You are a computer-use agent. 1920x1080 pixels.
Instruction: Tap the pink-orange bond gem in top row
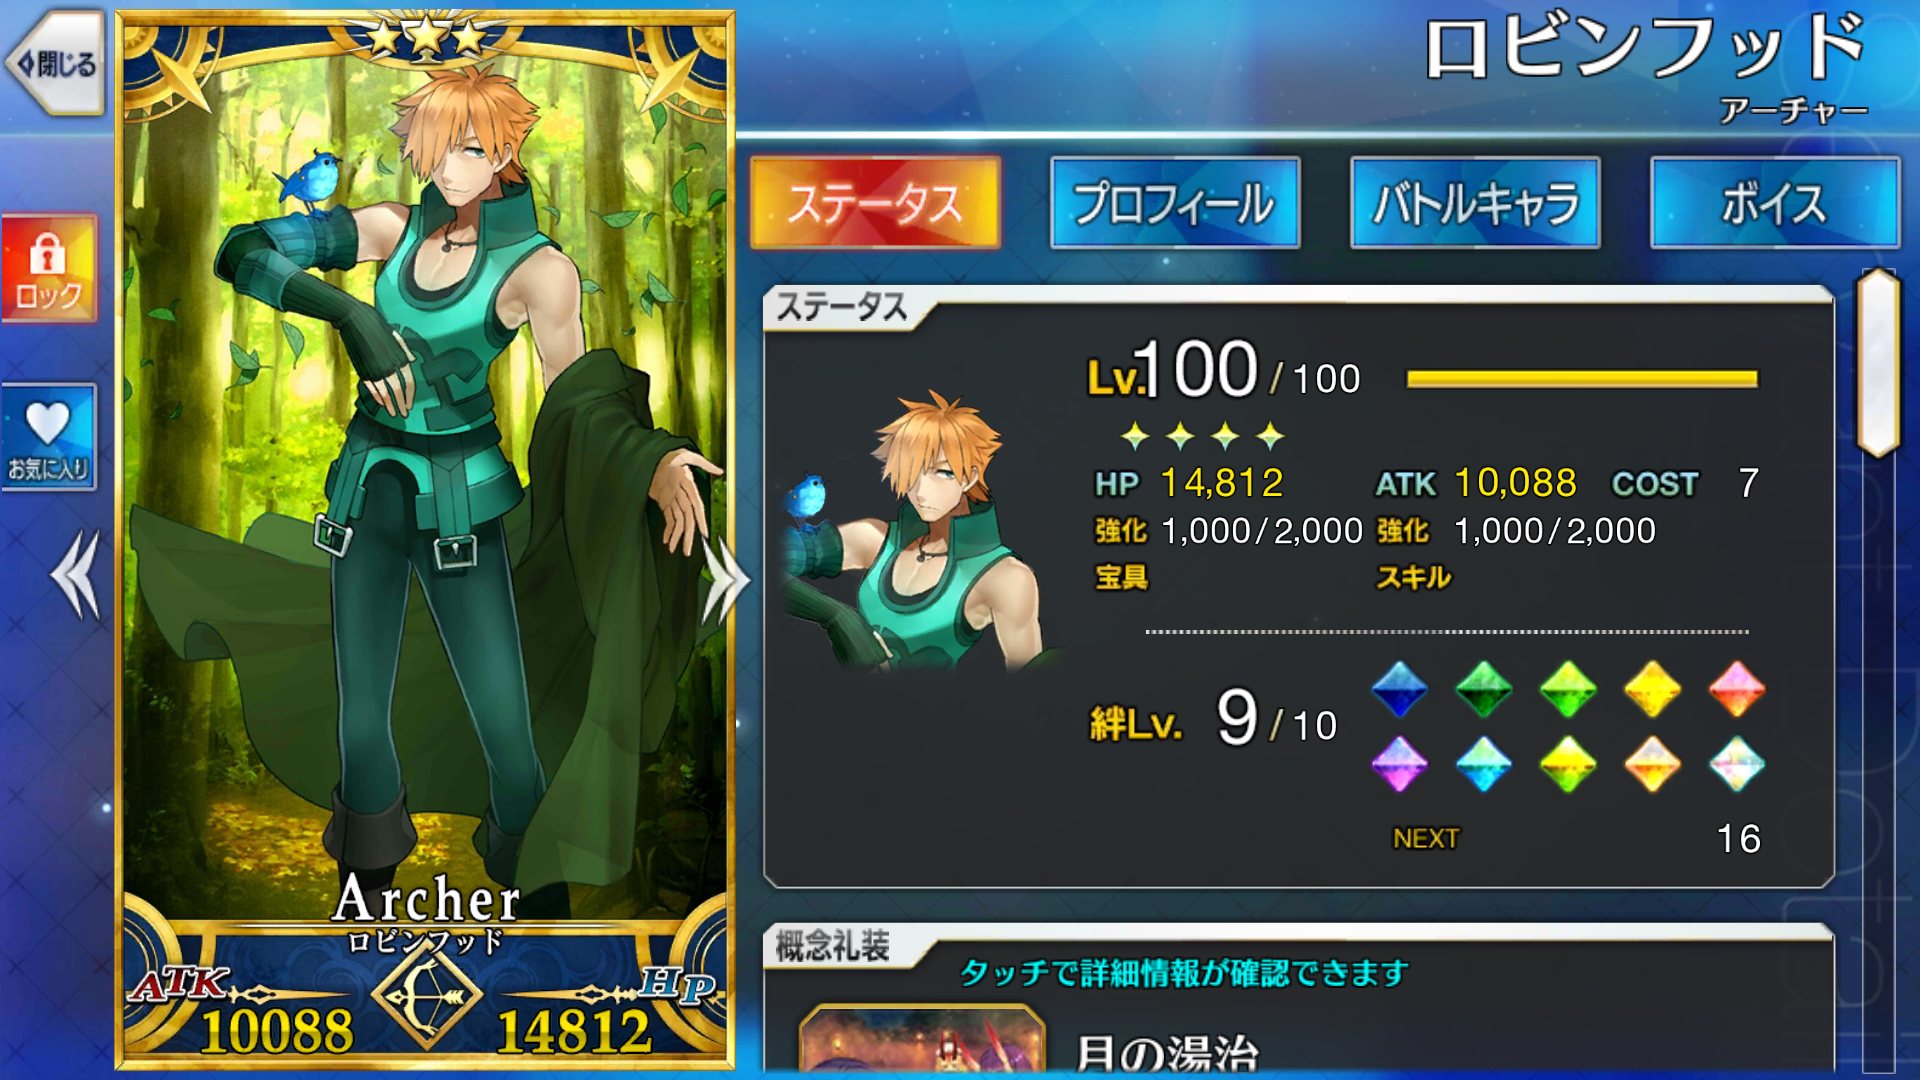click(1737, 689)
